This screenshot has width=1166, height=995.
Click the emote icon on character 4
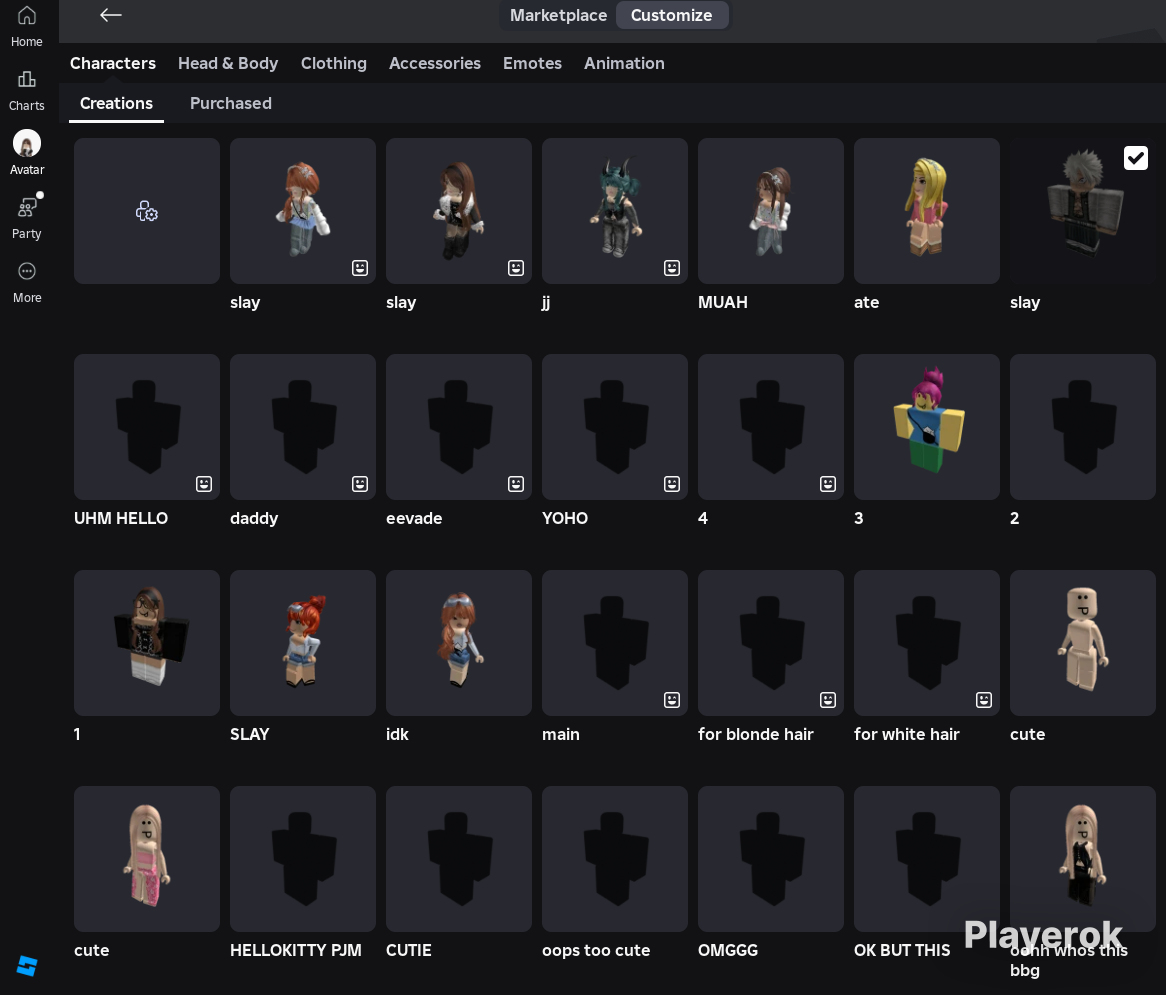[828, 484]
